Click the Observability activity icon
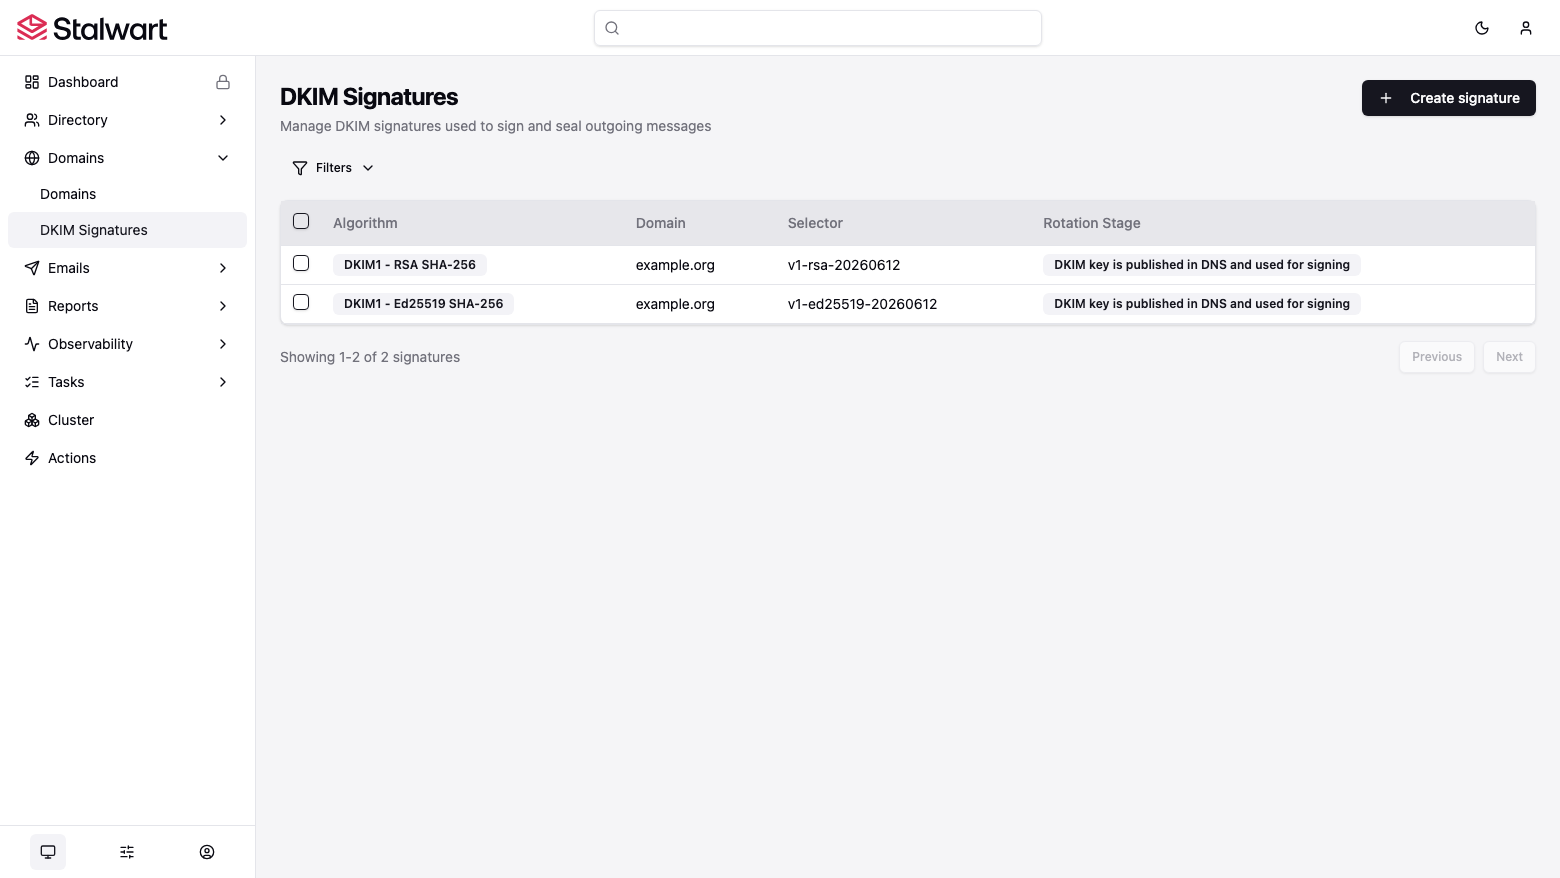 click(32, 344)
